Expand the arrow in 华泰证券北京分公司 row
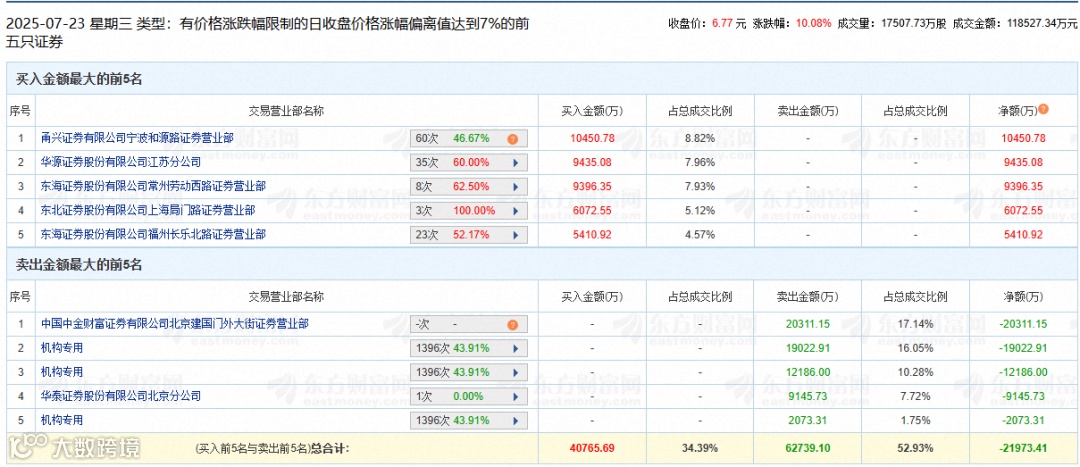 [515, 397]
